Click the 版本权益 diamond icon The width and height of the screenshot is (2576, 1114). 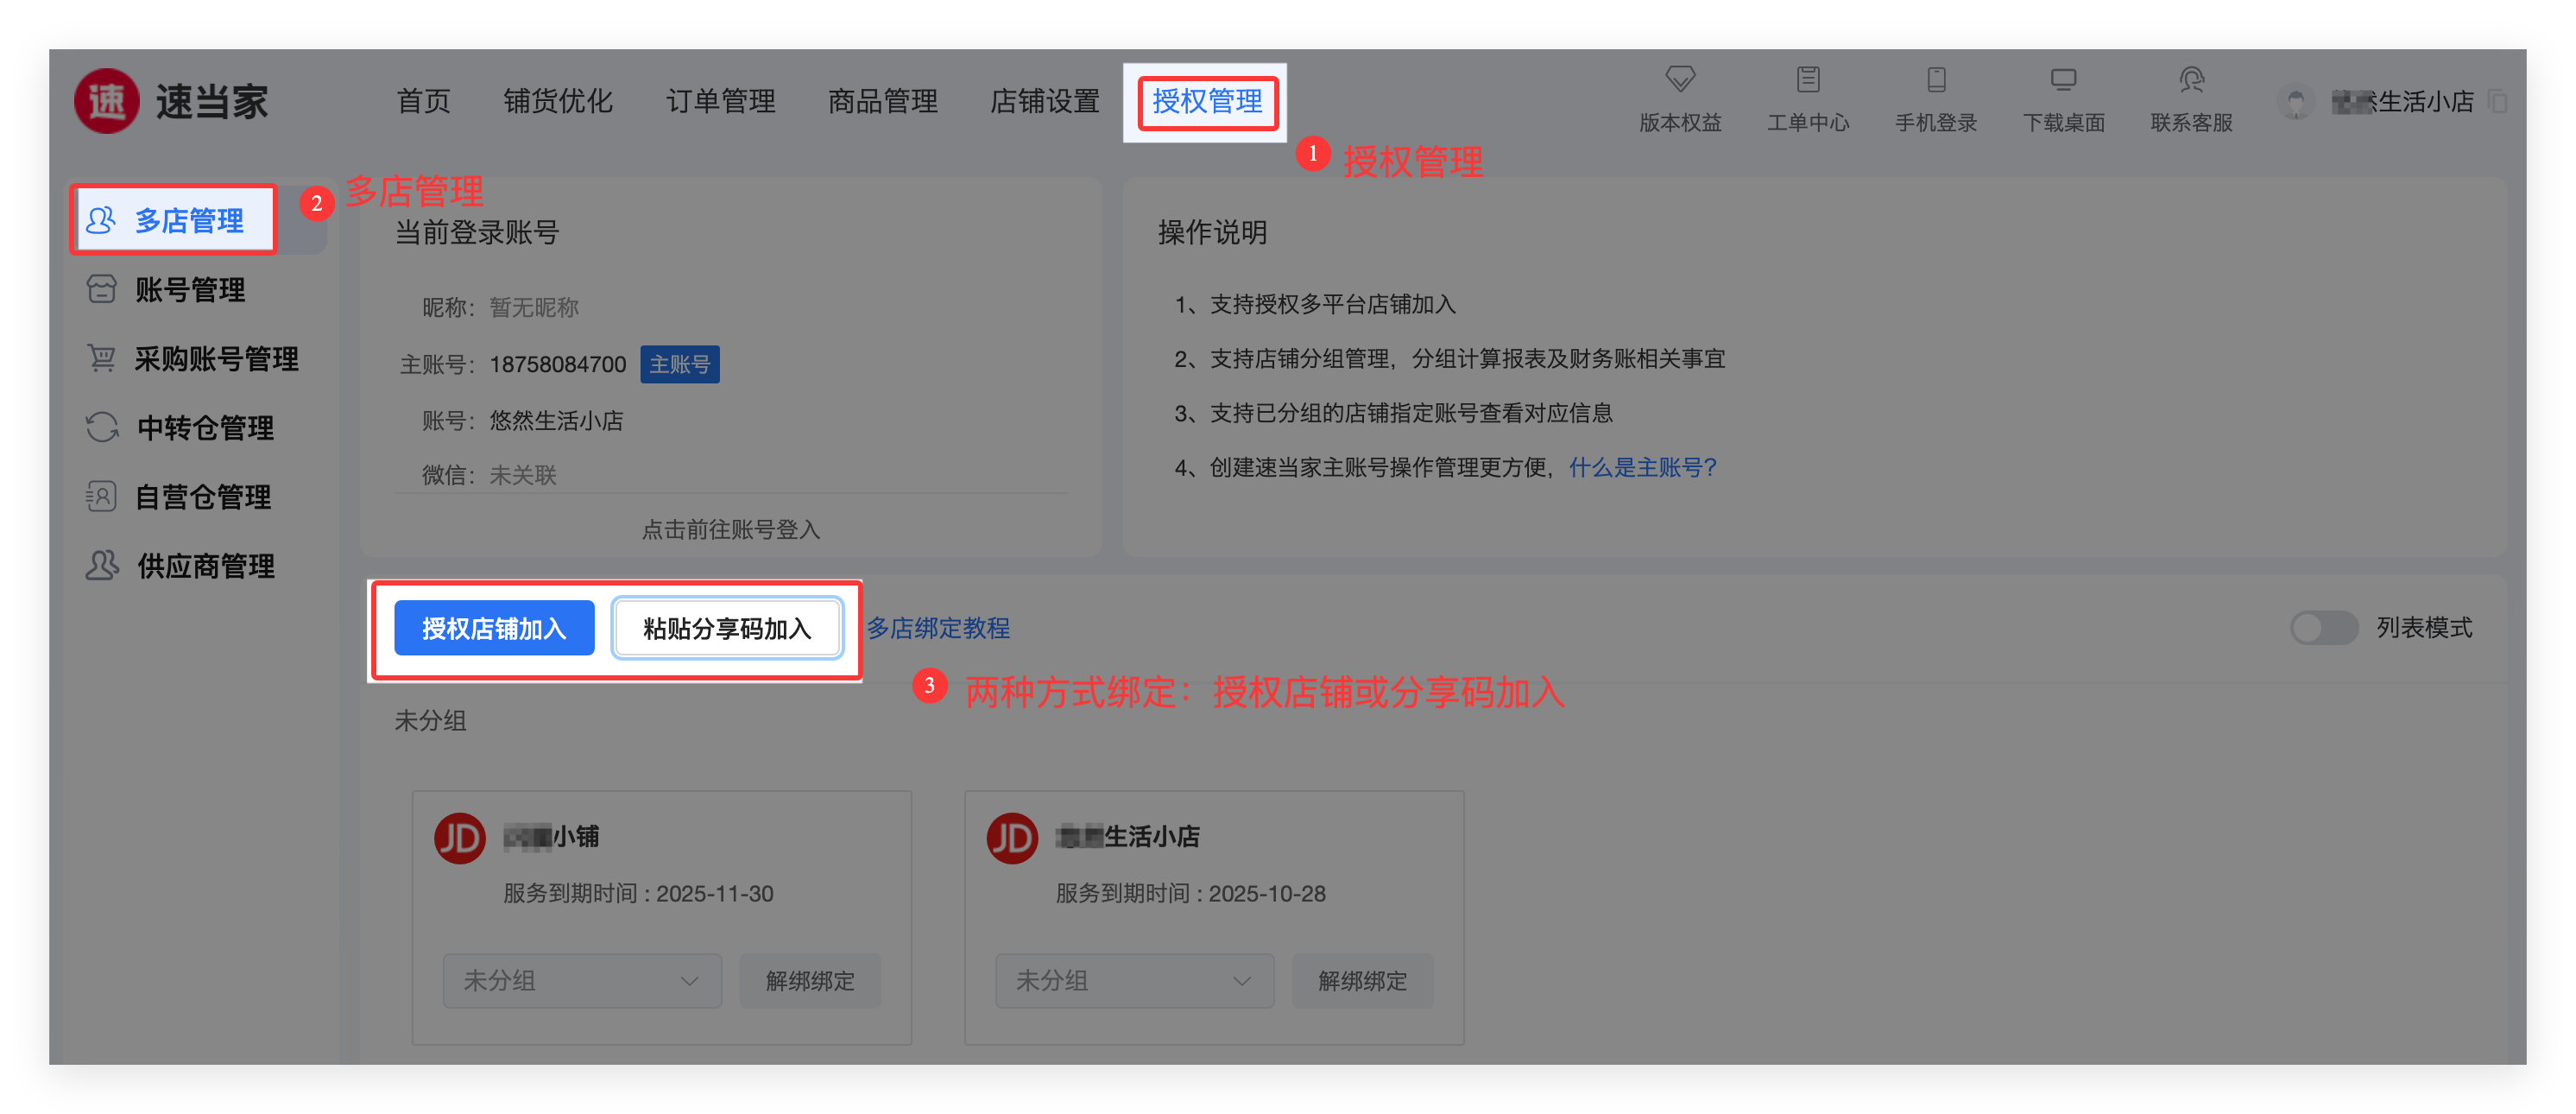1680,79
